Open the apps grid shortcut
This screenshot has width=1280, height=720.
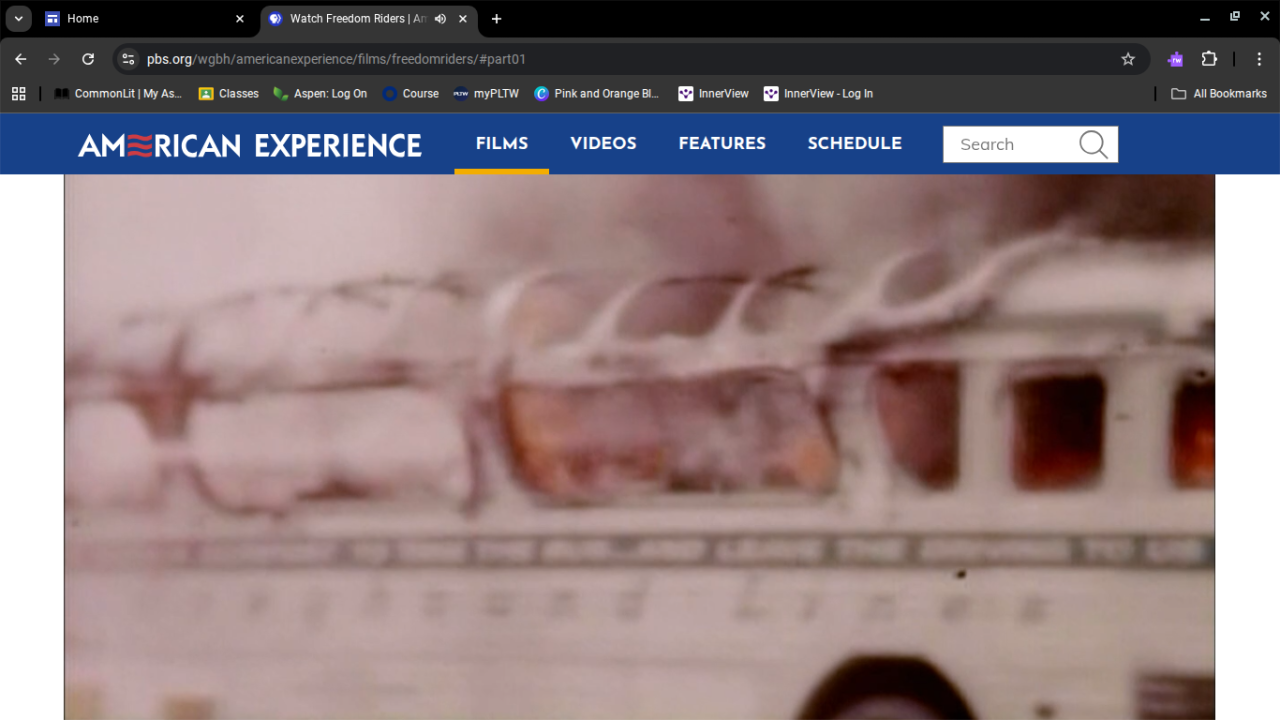pos(18,94)
